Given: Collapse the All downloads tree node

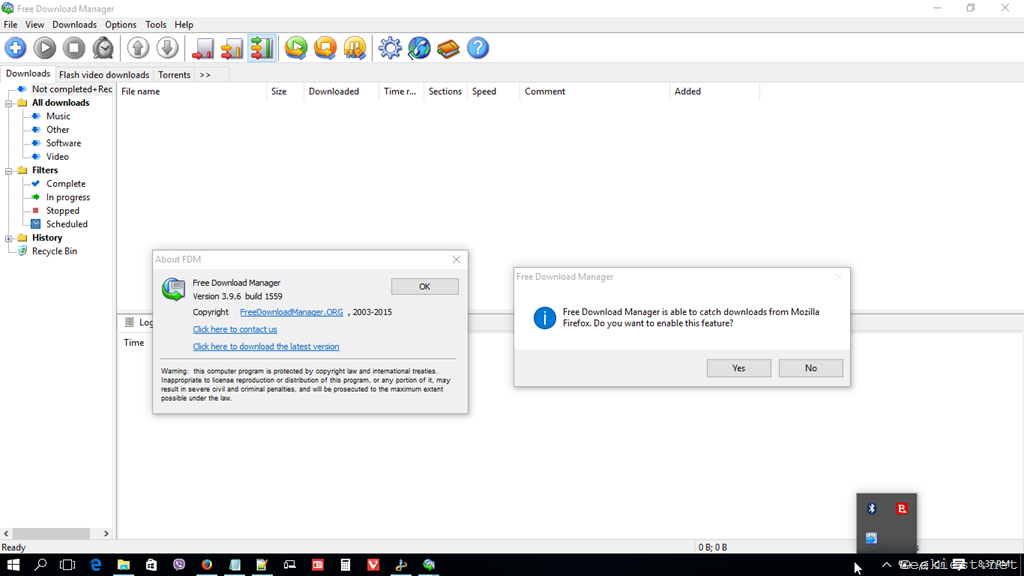Looking at the screenshot, I should [x=9, y=103].
